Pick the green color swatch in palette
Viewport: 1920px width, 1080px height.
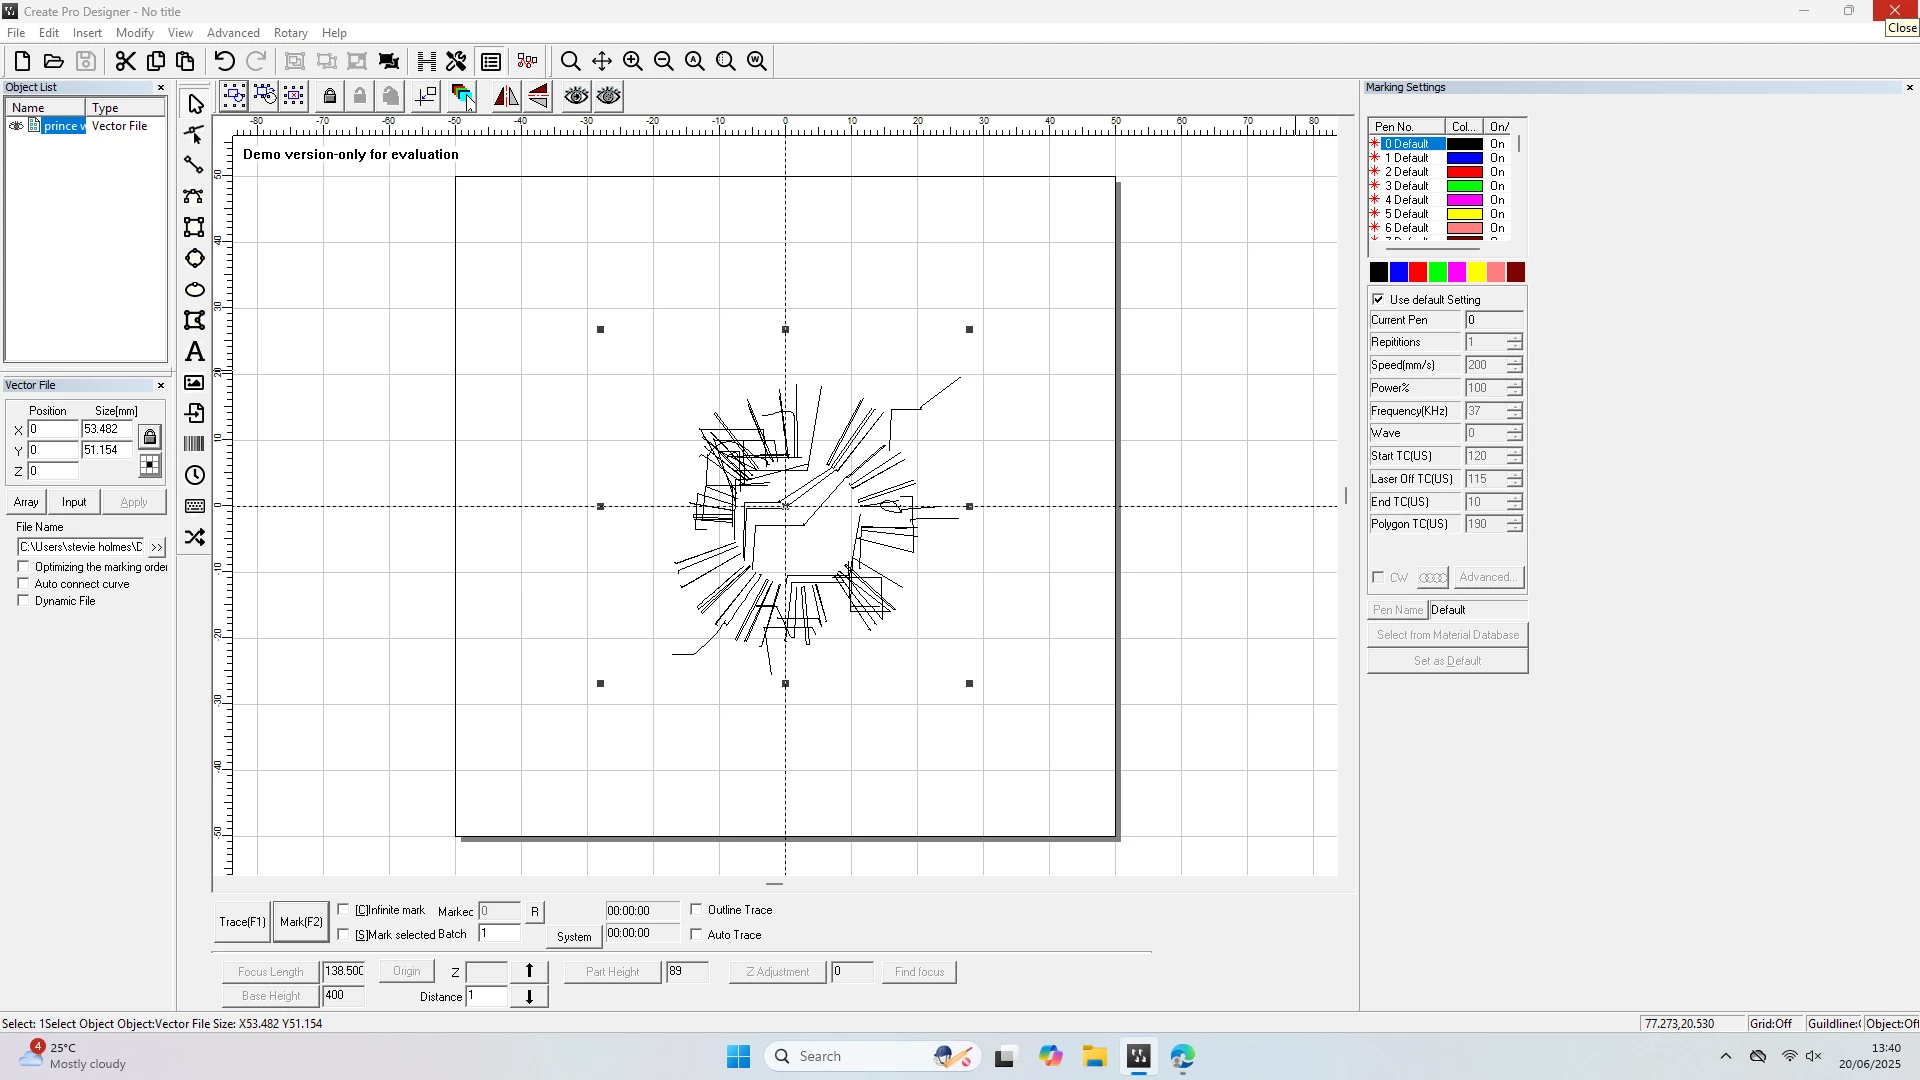1438,272
